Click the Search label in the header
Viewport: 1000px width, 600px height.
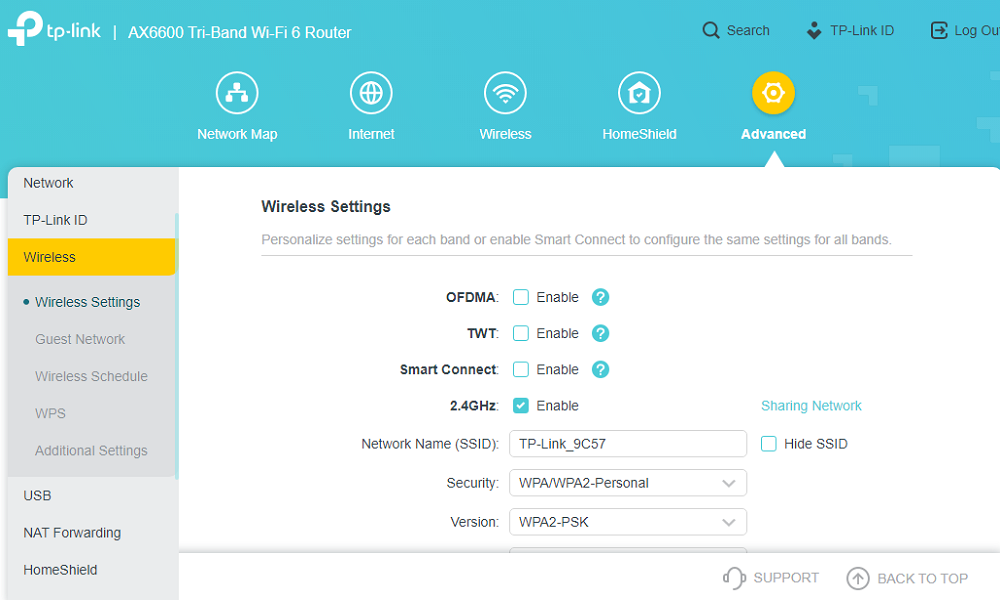[x=748, y=30]
